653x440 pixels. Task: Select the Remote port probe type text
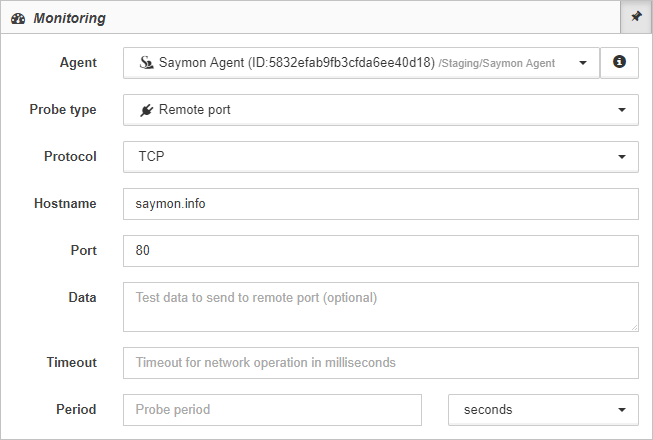(x=194, y=110)
